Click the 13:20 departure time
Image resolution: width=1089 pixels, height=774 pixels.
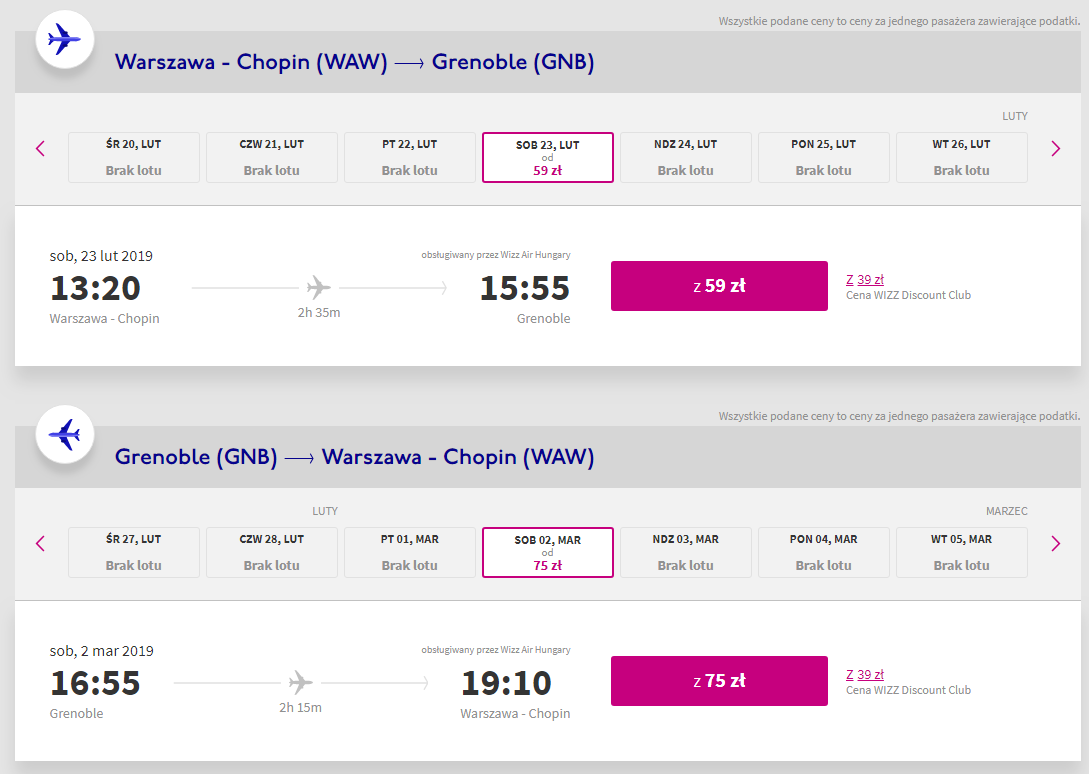pos(95,288)
